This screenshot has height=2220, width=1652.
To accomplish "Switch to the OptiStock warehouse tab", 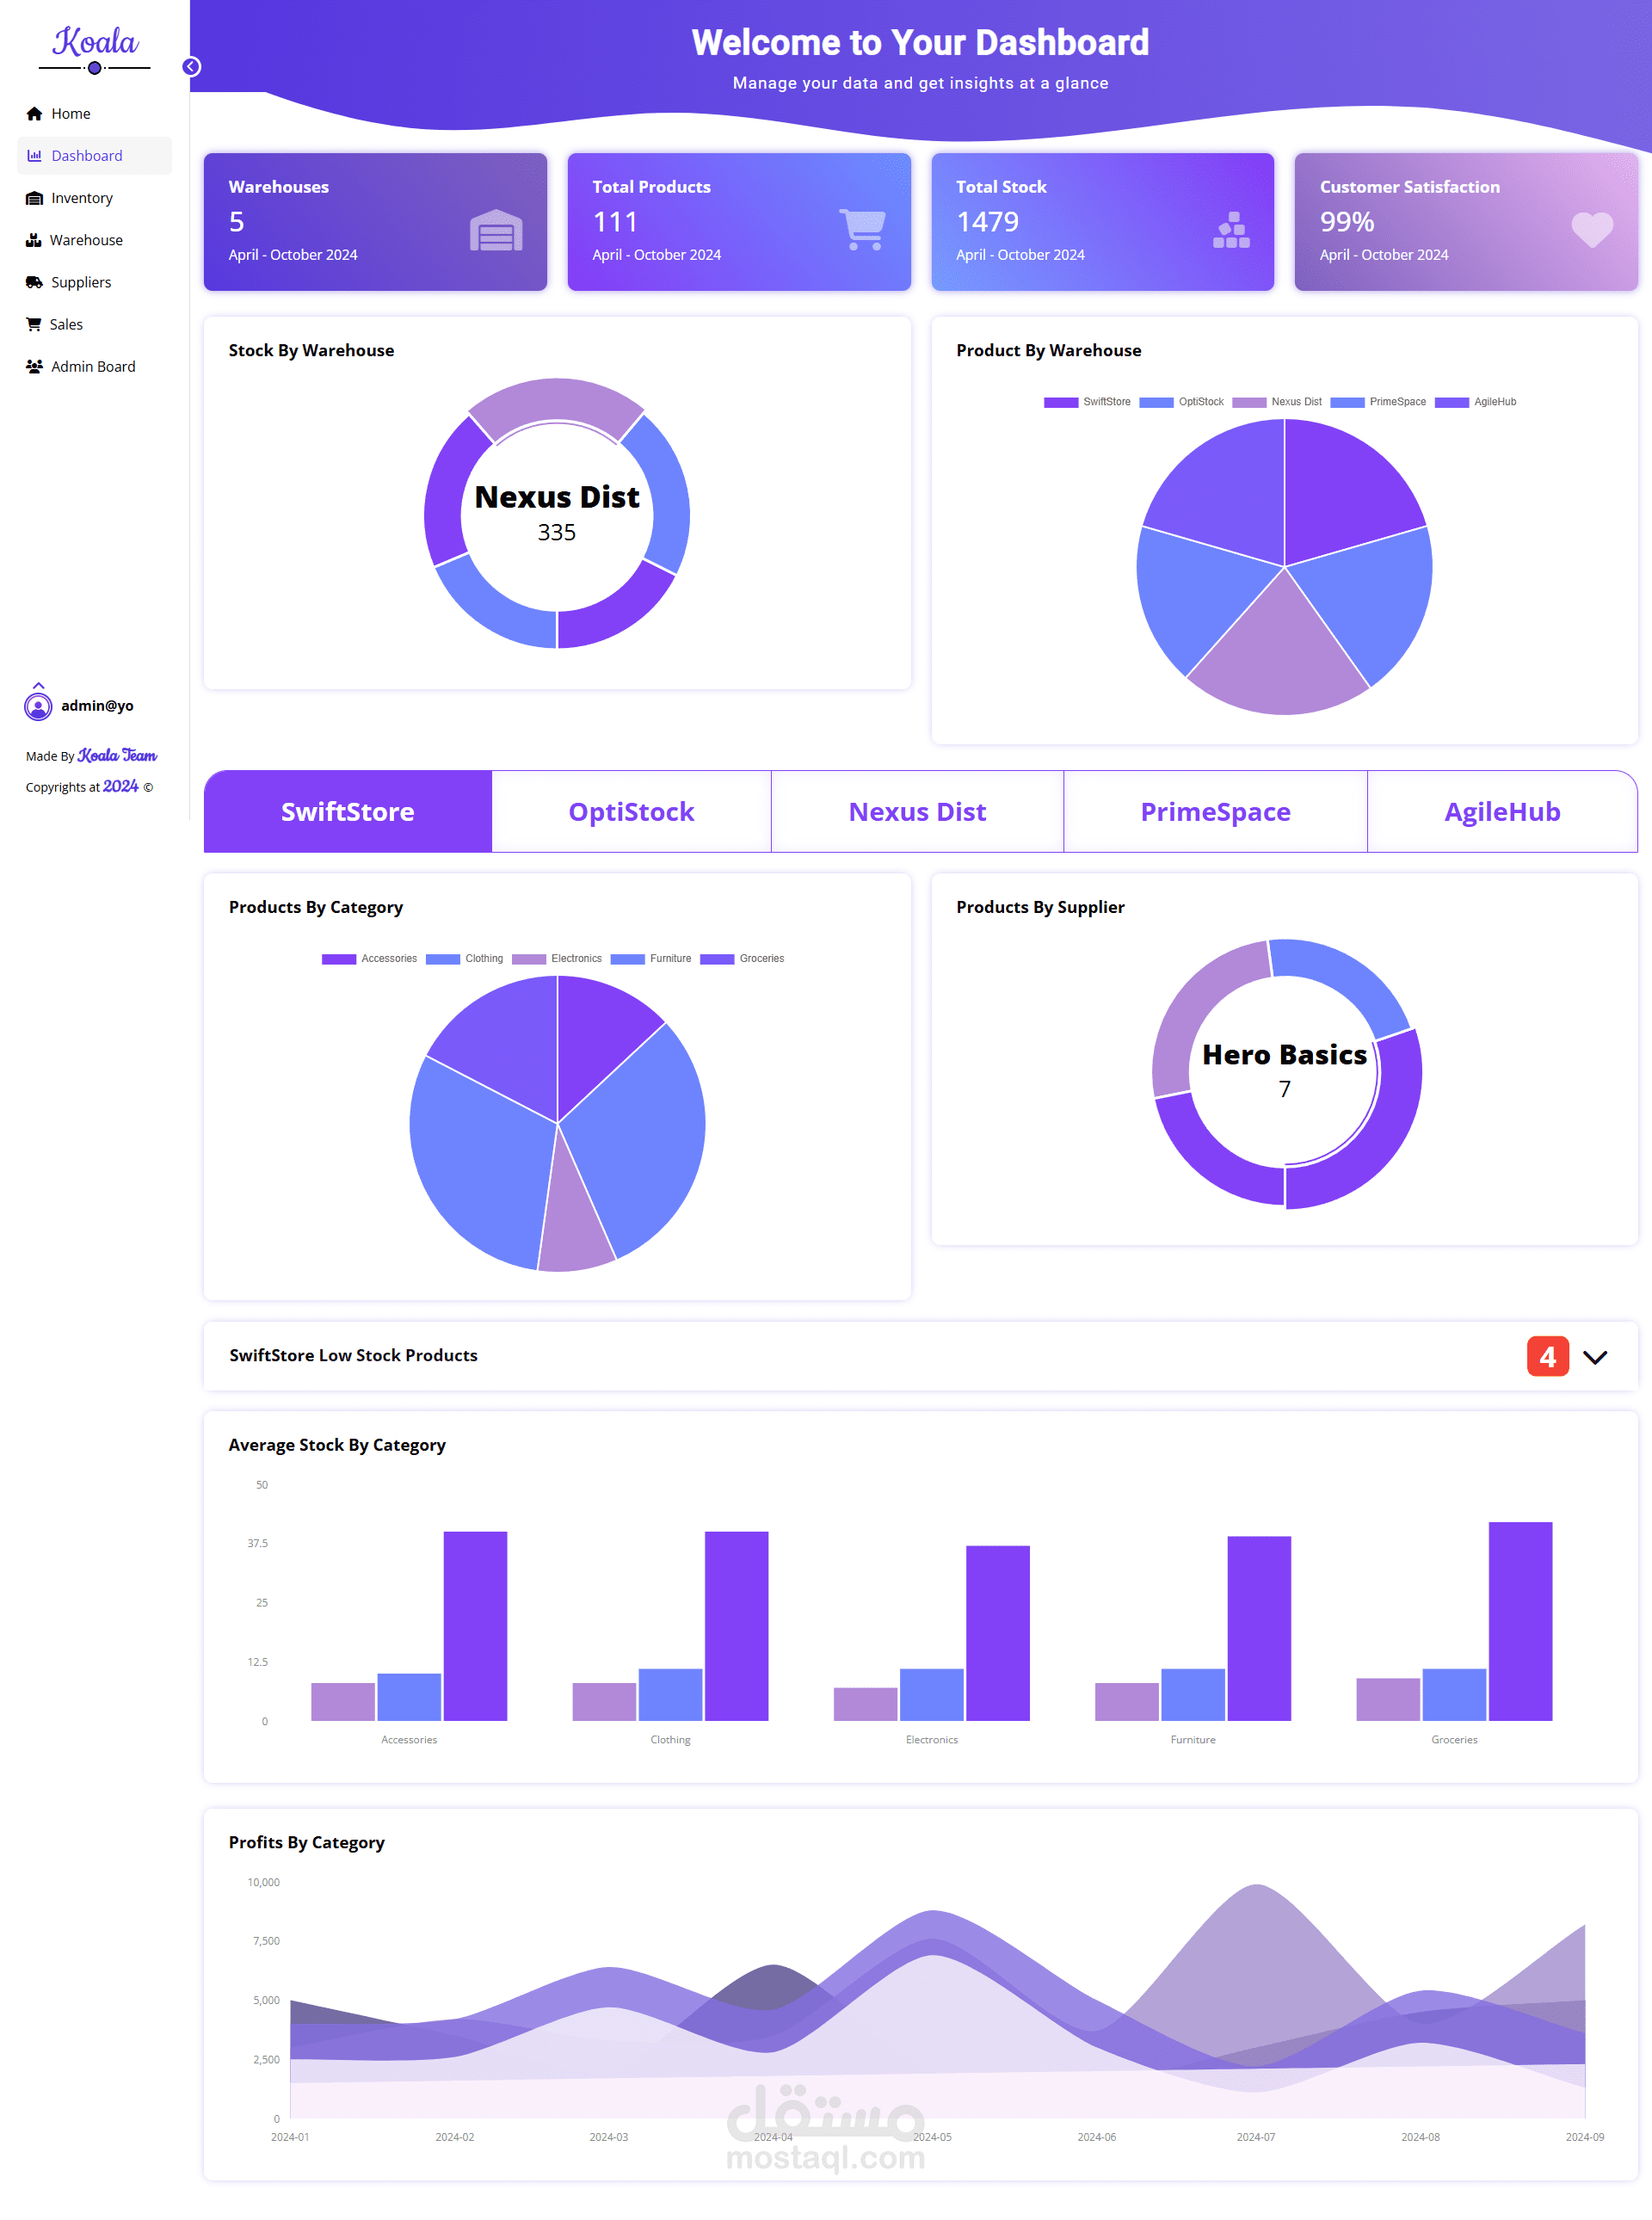I will point(631,811).
